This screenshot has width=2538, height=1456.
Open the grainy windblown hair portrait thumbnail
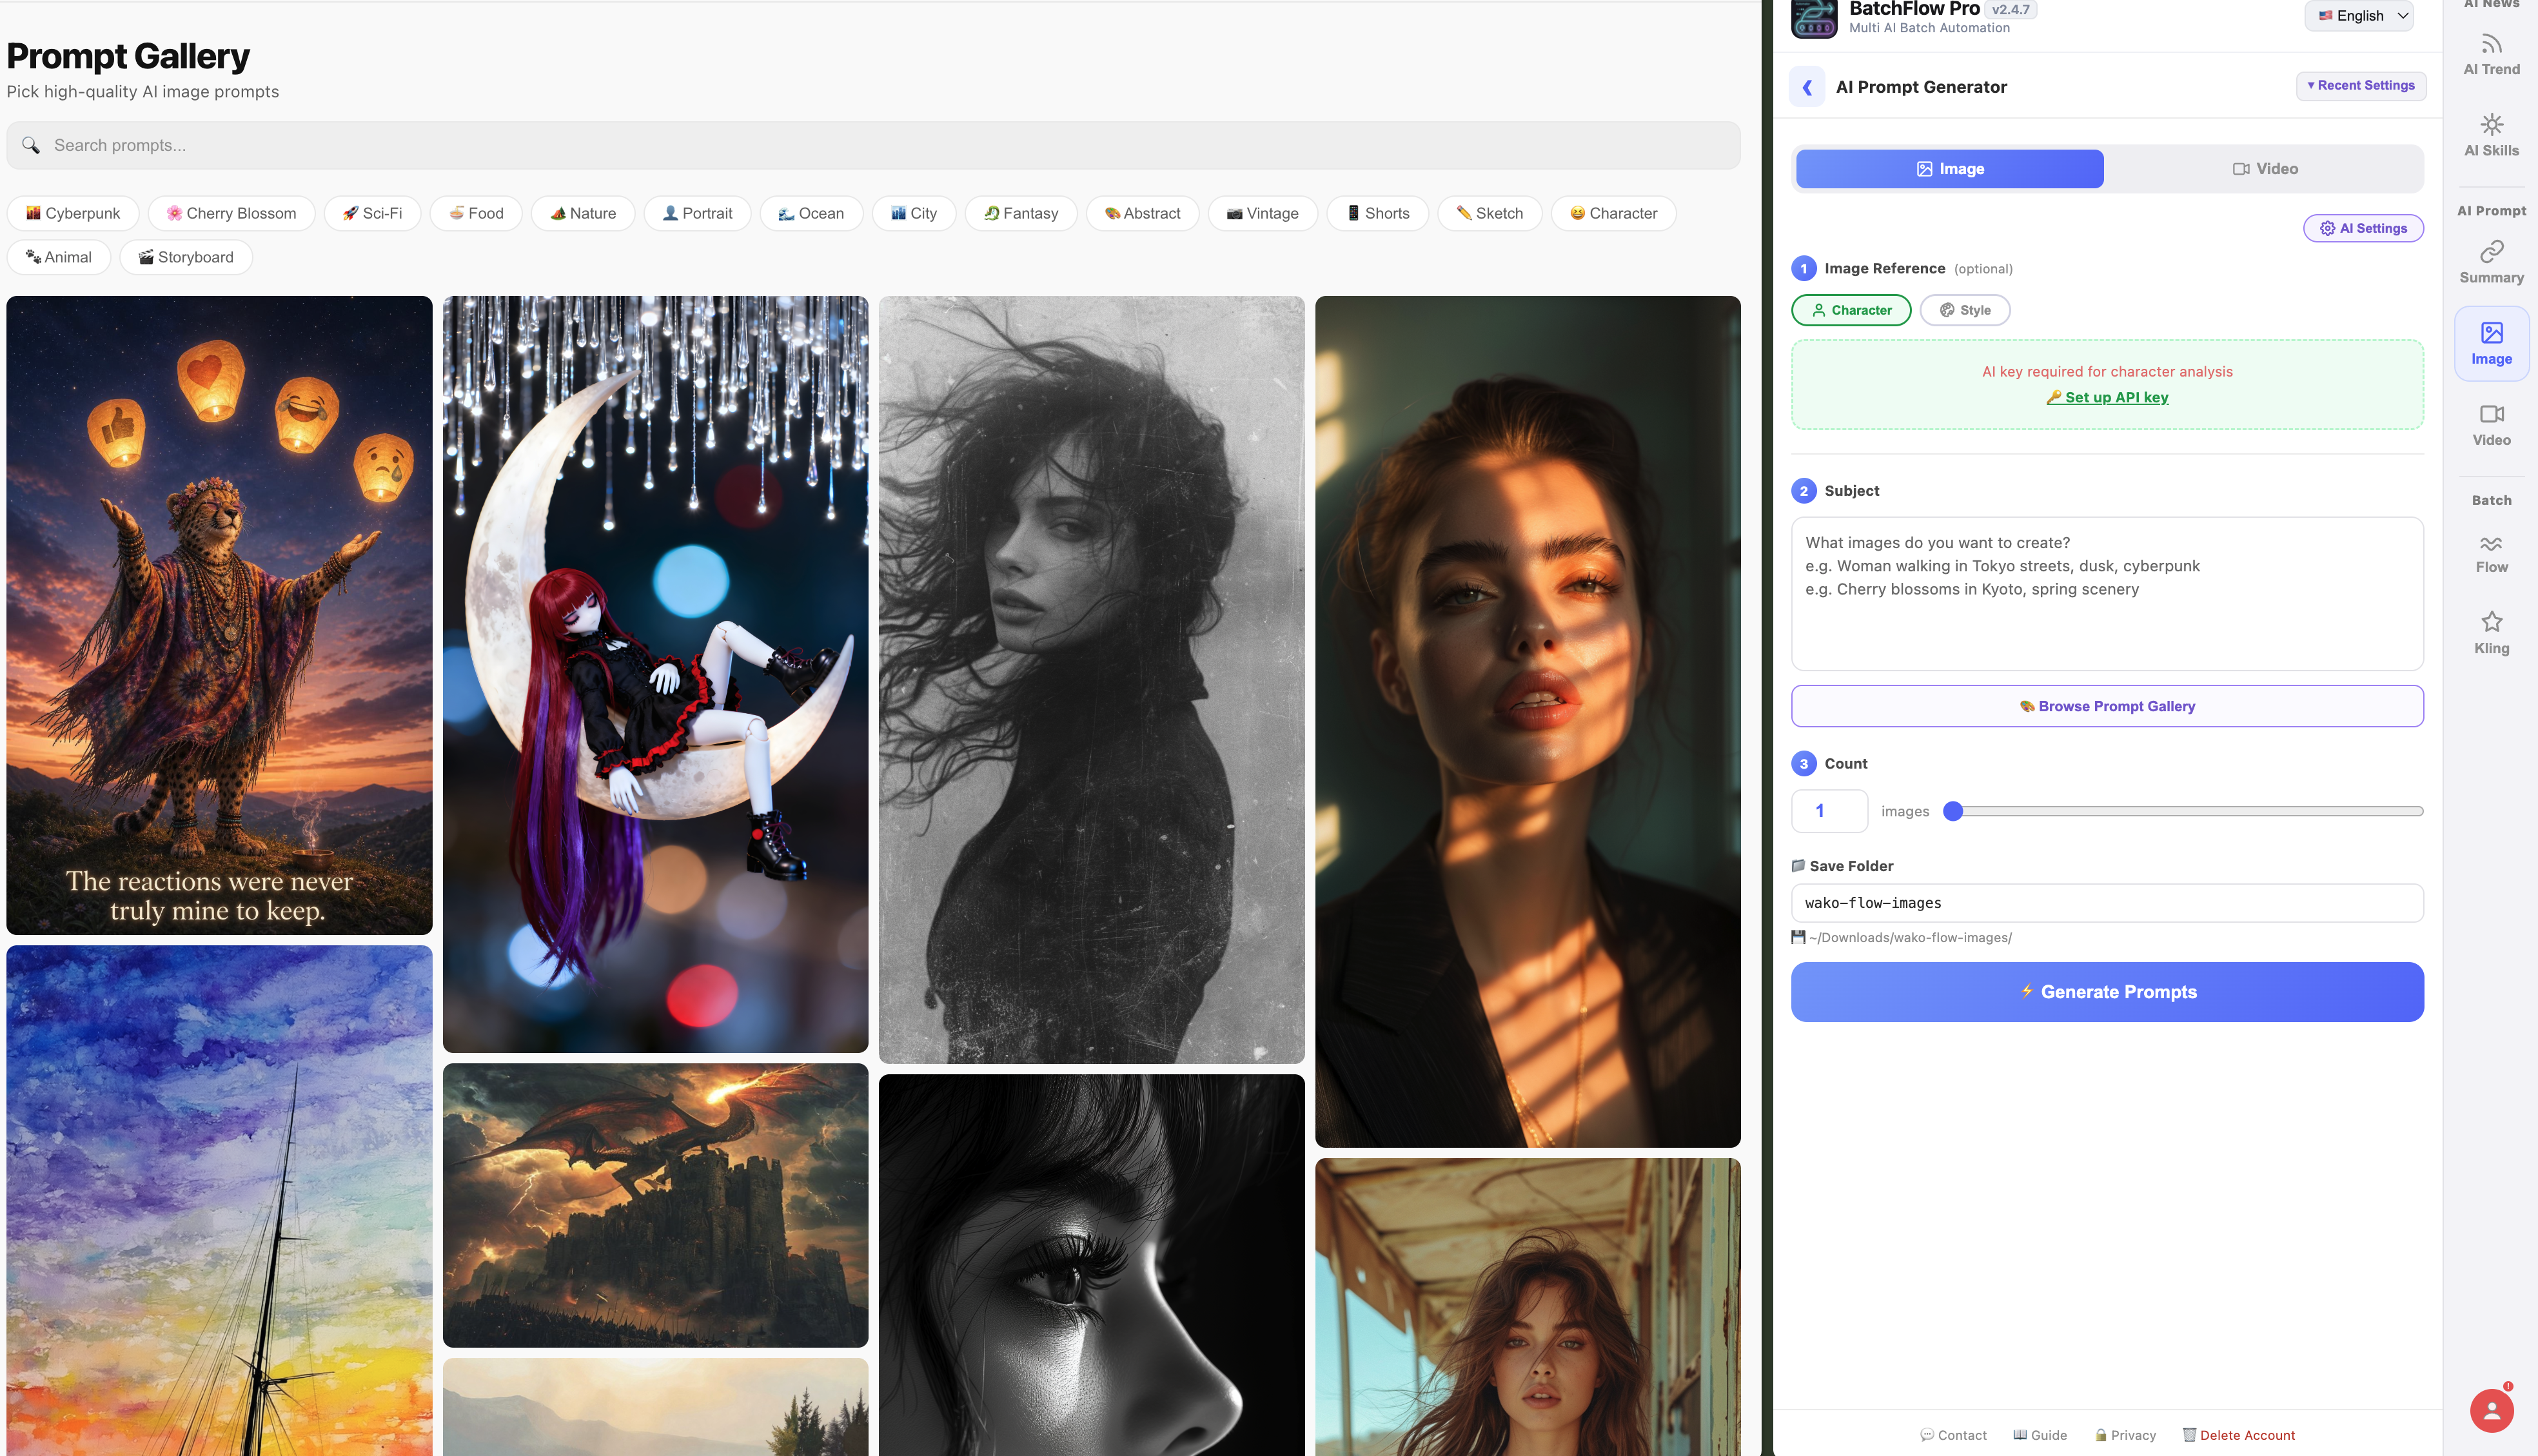tap(1091, 680)
